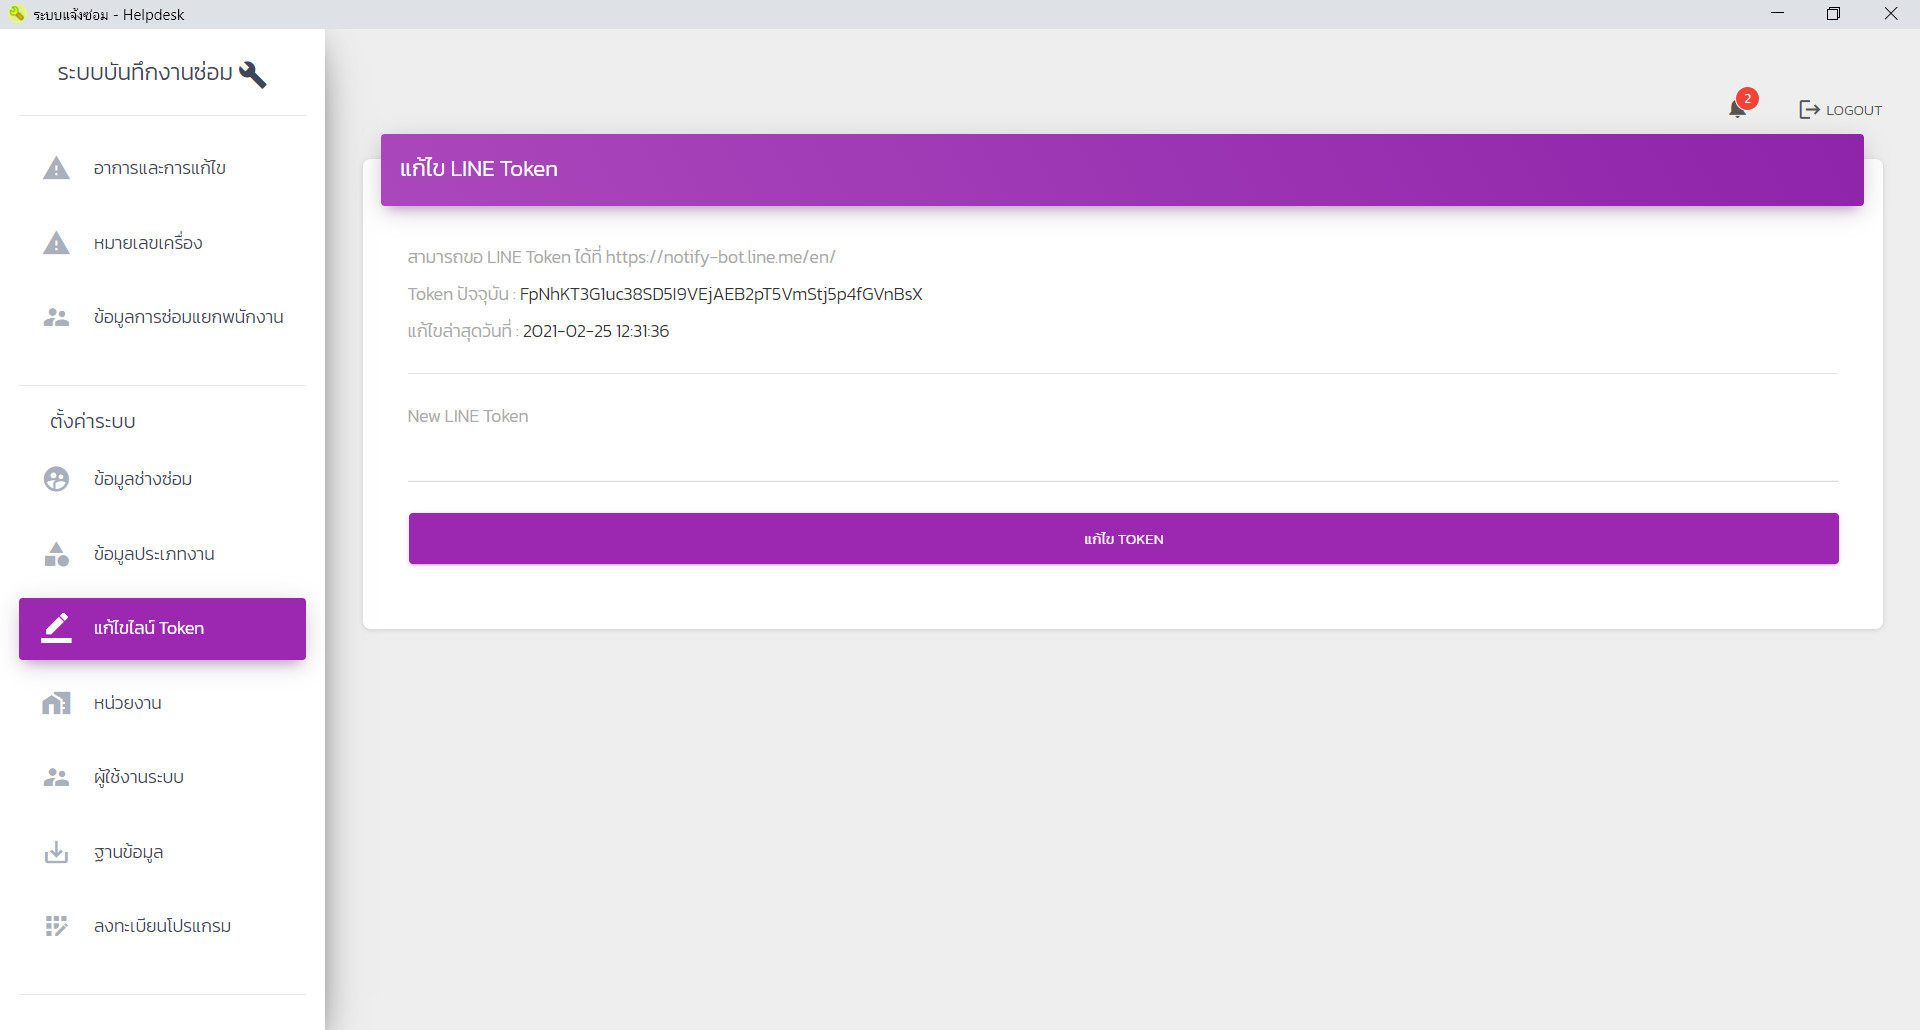Click the users icon beside ผู้ใช้งานระบบ
1920x1030 pixels.
click(x=57, y=777)
